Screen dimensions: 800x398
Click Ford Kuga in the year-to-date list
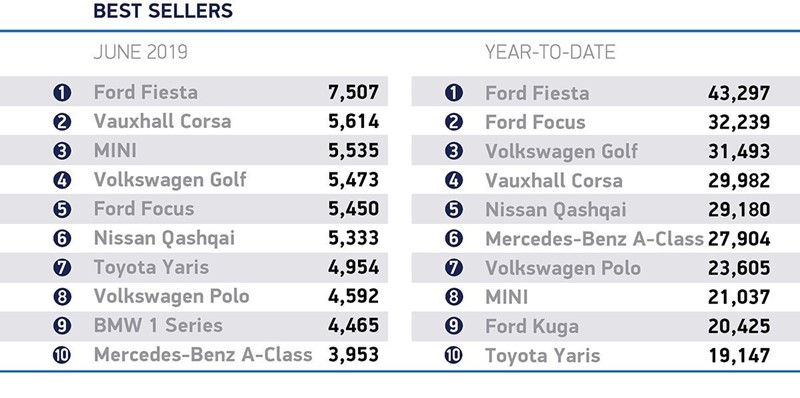pos(532,327)
